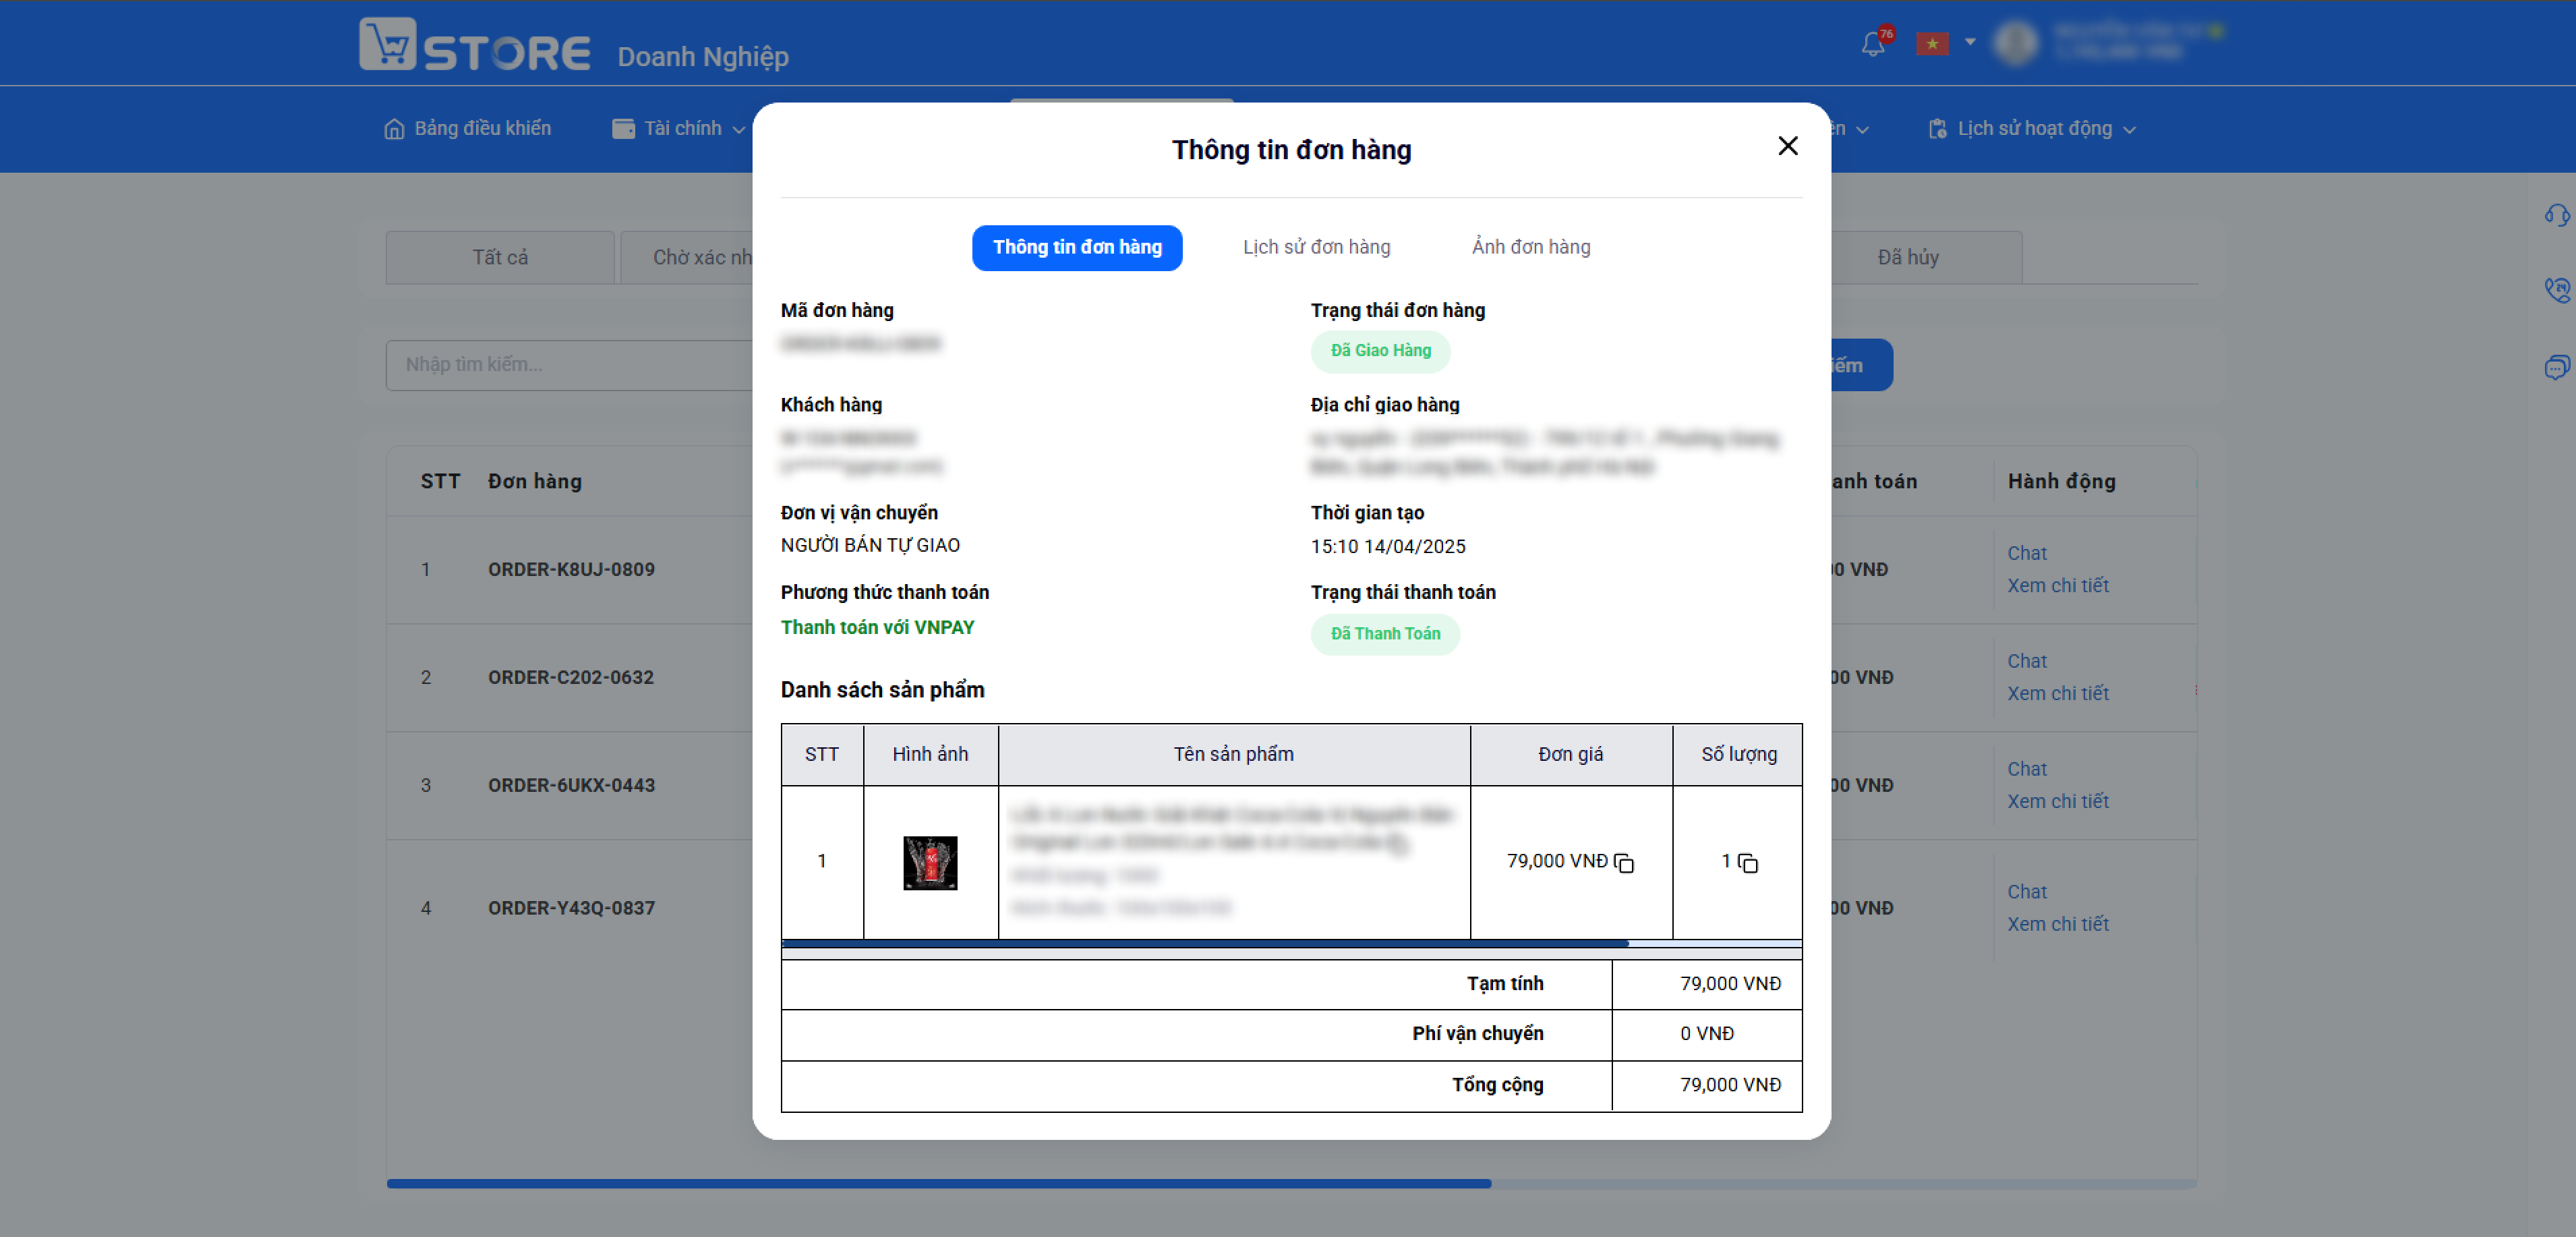2576x1237 pixels.
Task: Click the Vietnam flag language icon
Action: tap(1932, 44)
